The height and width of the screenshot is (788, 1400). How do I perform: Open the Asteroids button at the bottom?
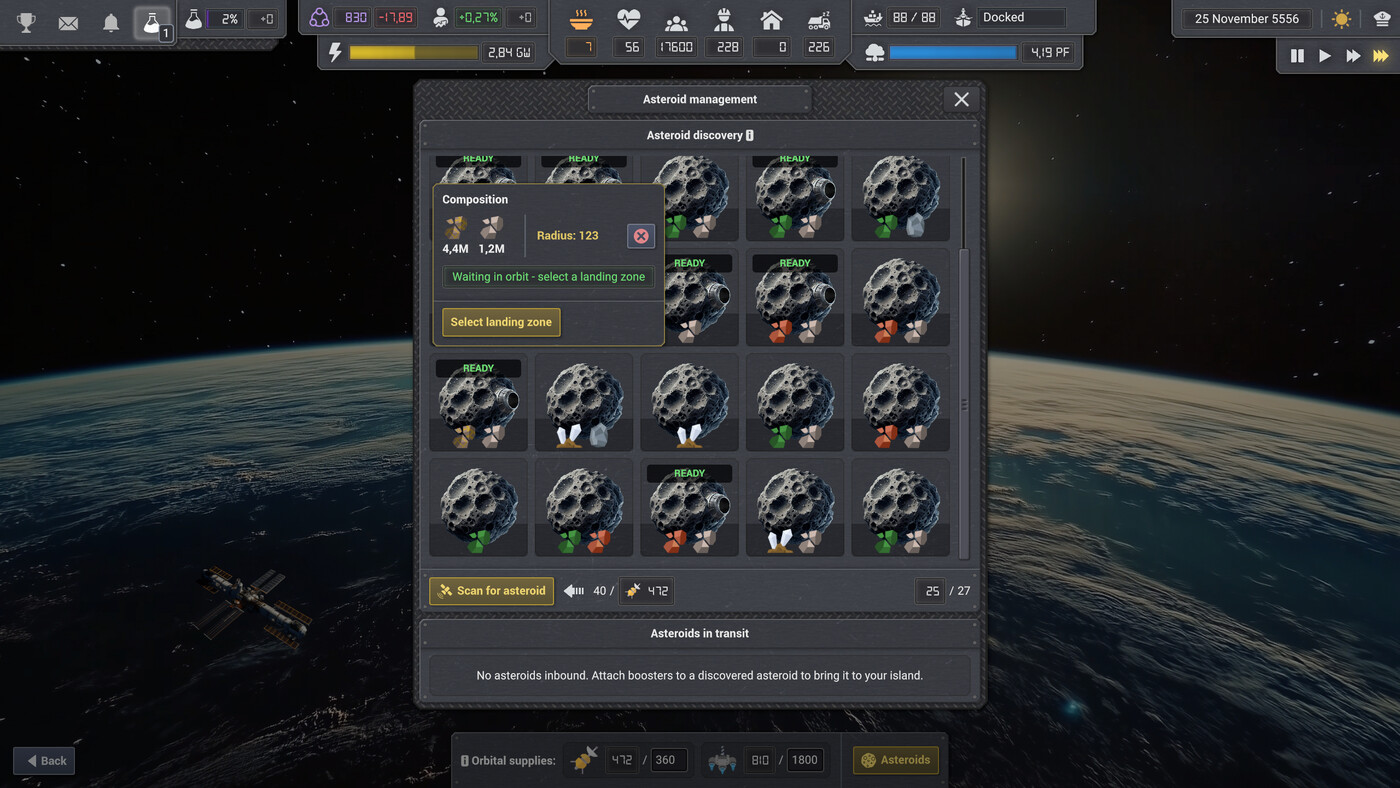[x=895, y=760]
